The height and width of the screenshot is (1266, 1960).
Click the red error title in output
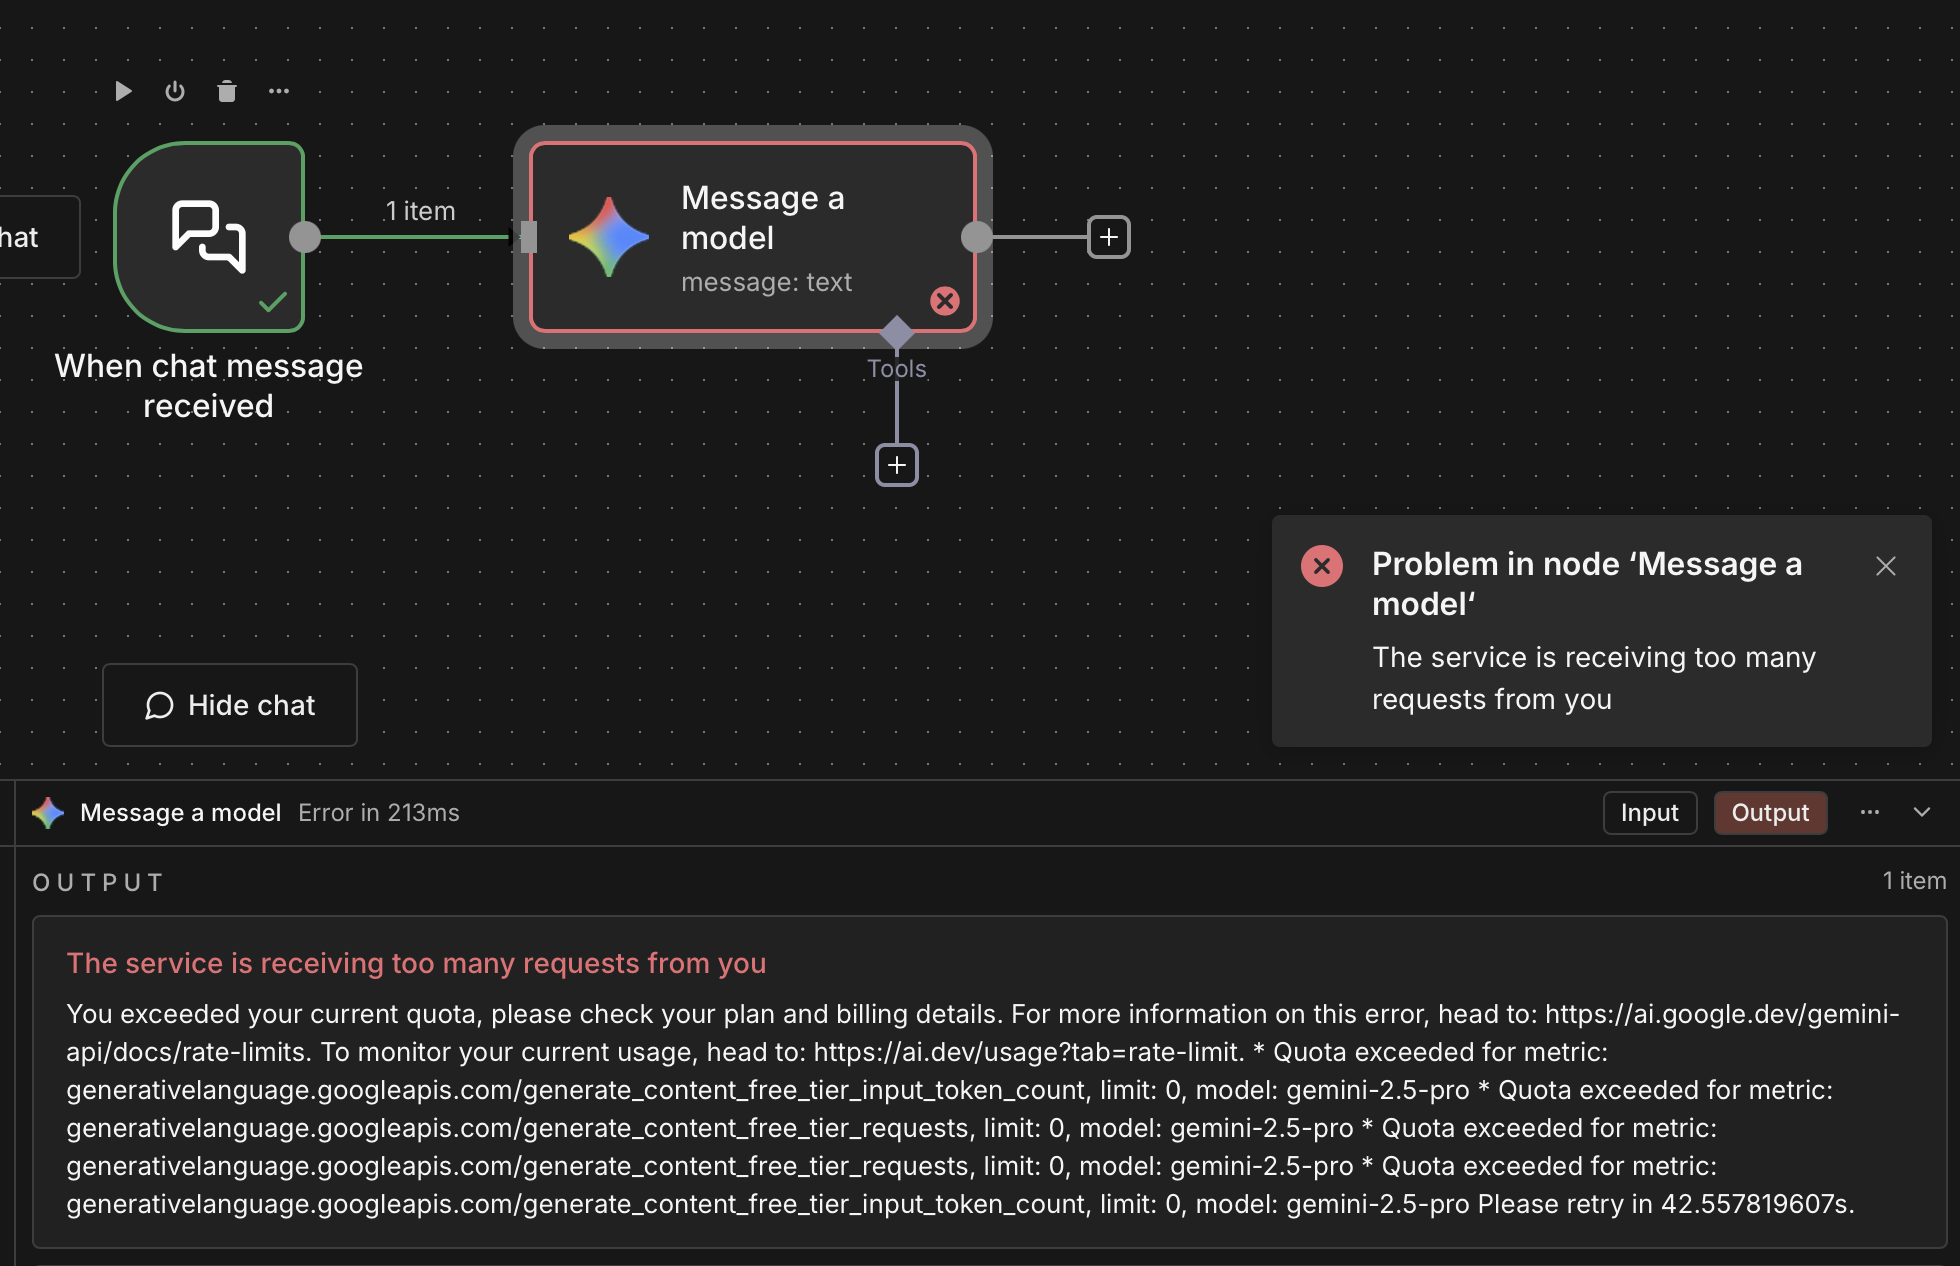(x=416, y=963)
